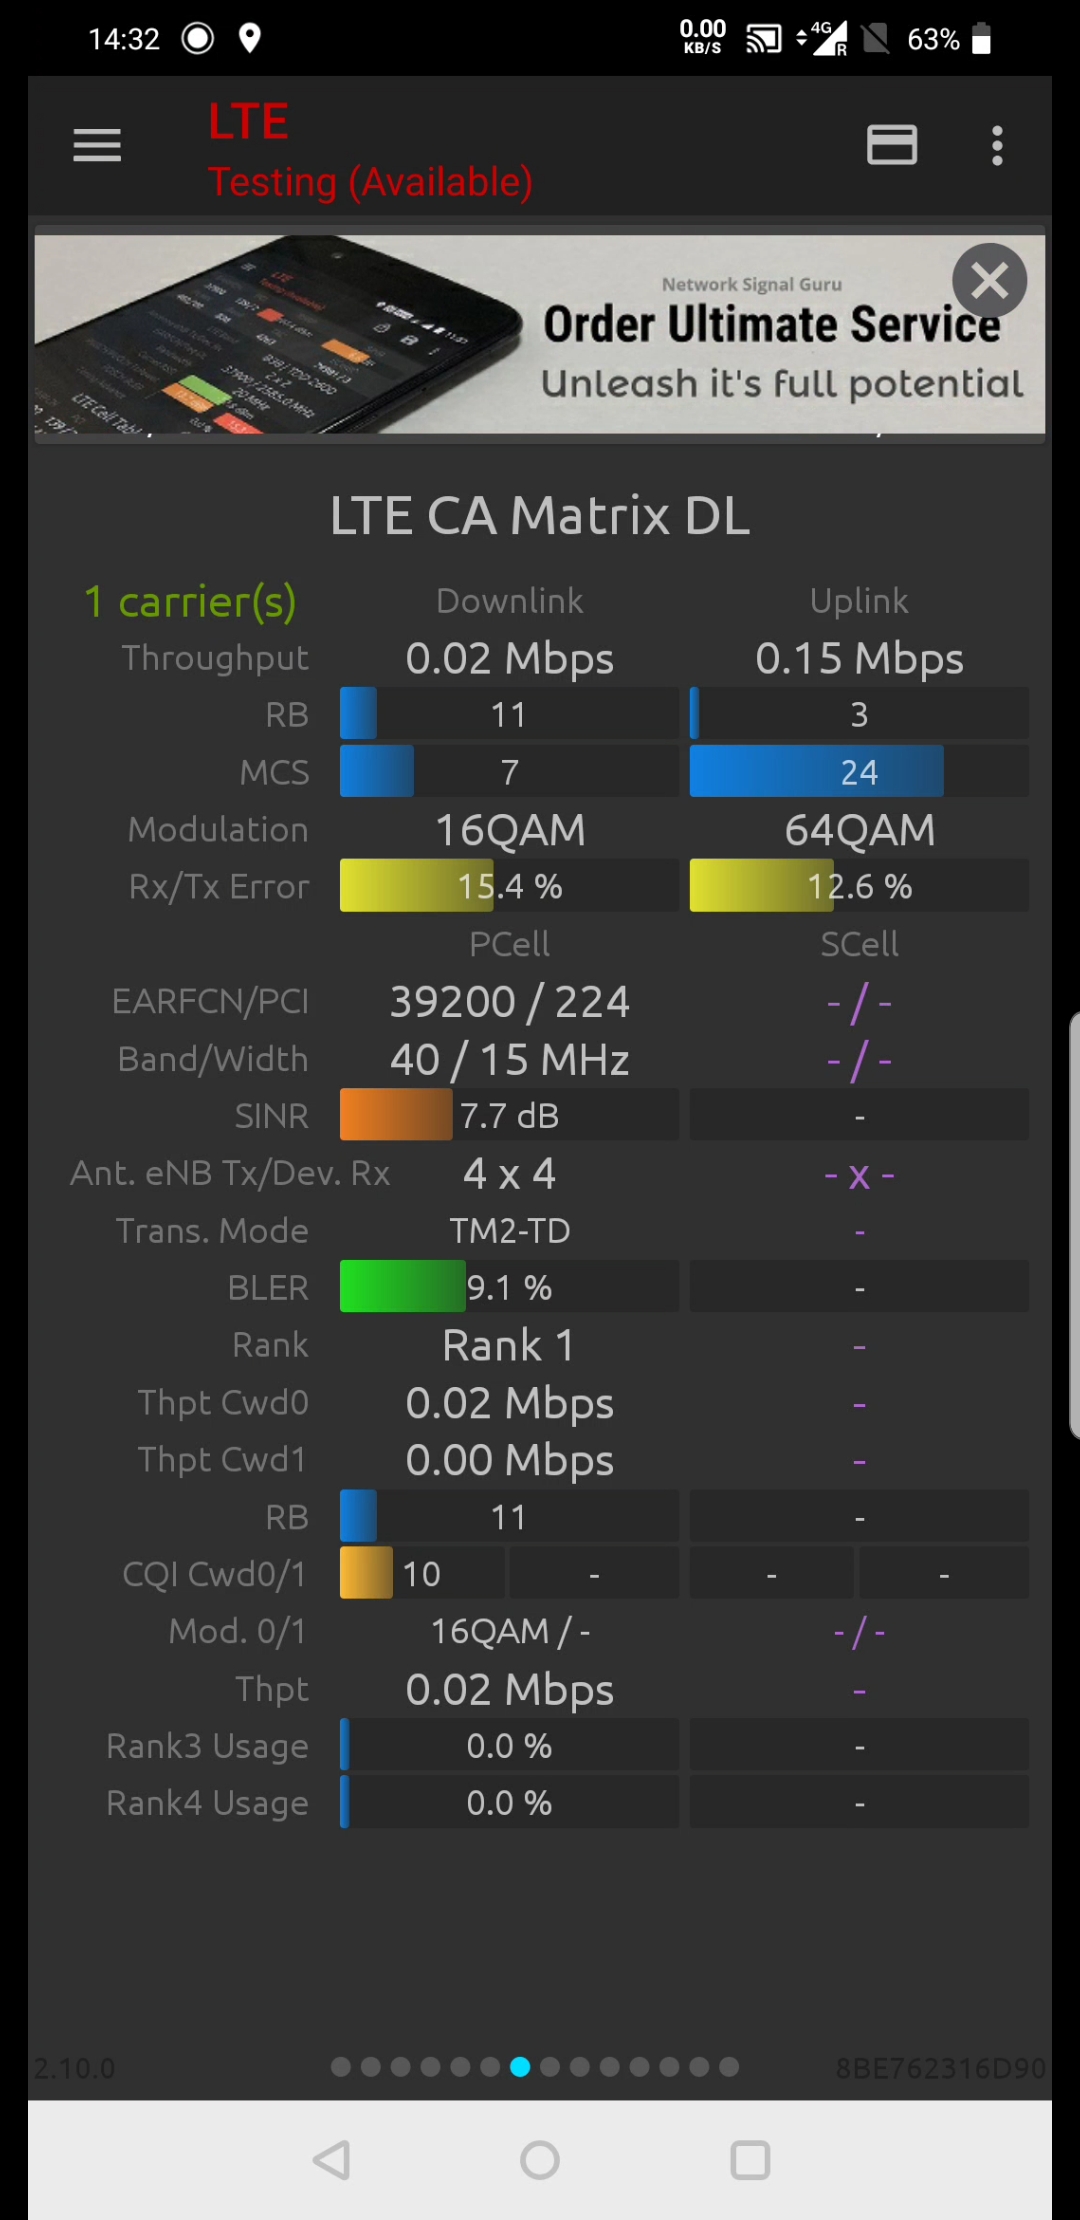Open the three-dot overflow menu
1080x2220 pixels.
point(996,146)
